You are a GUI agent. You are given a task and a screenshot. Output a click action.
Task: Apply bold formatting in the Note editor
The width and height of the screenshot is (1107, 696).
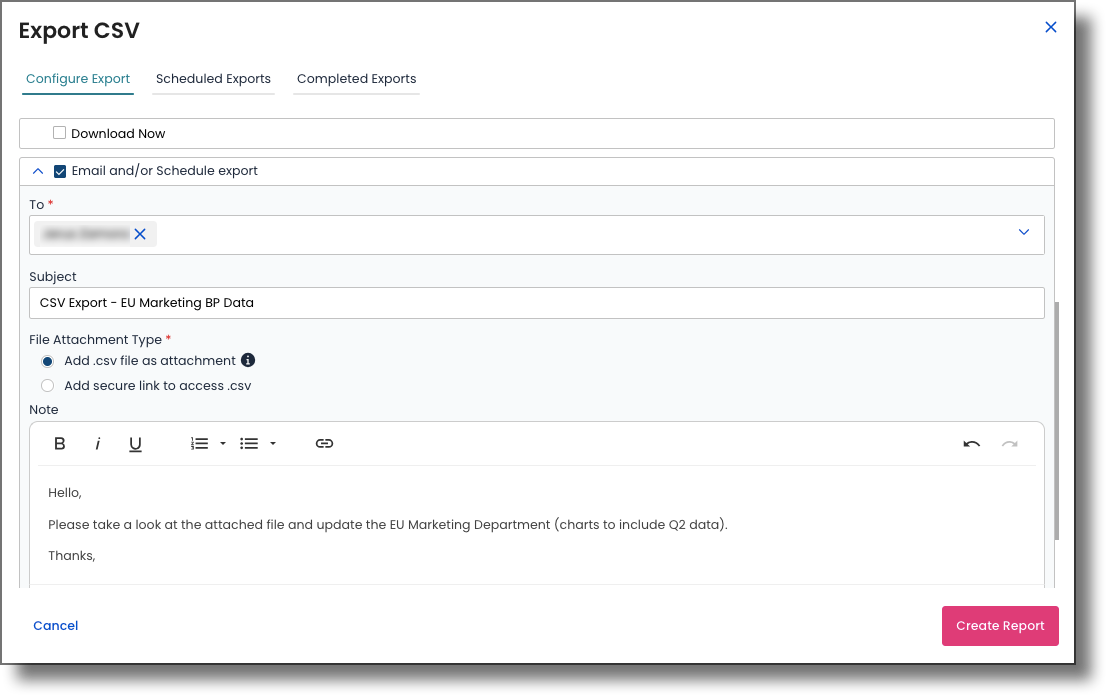click(x=59, y=443)
